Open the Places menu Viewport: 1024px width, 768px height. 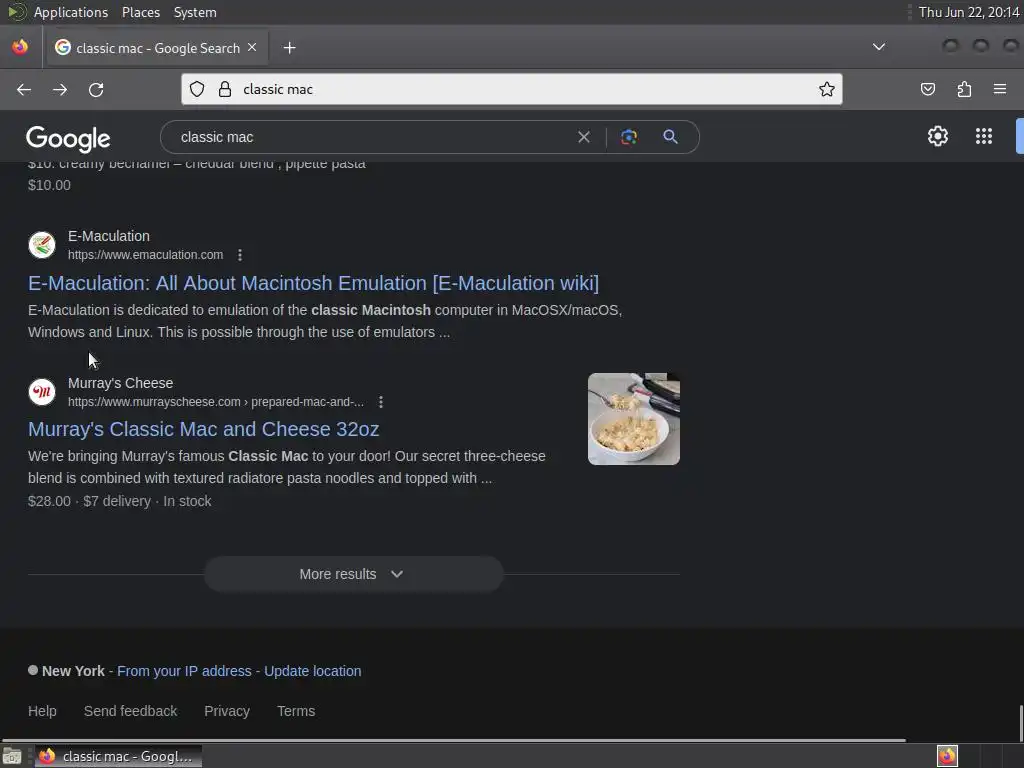[x=141, y=12]
